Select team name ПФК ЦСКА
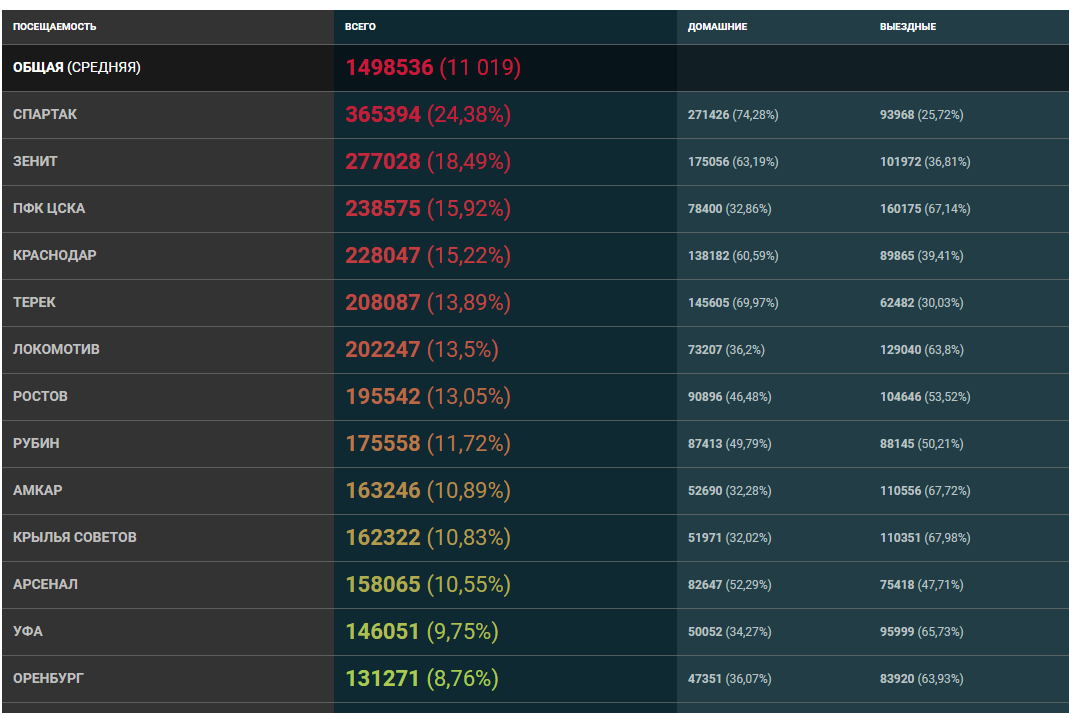Screen dimensions: 1069x713 (49, 209)
